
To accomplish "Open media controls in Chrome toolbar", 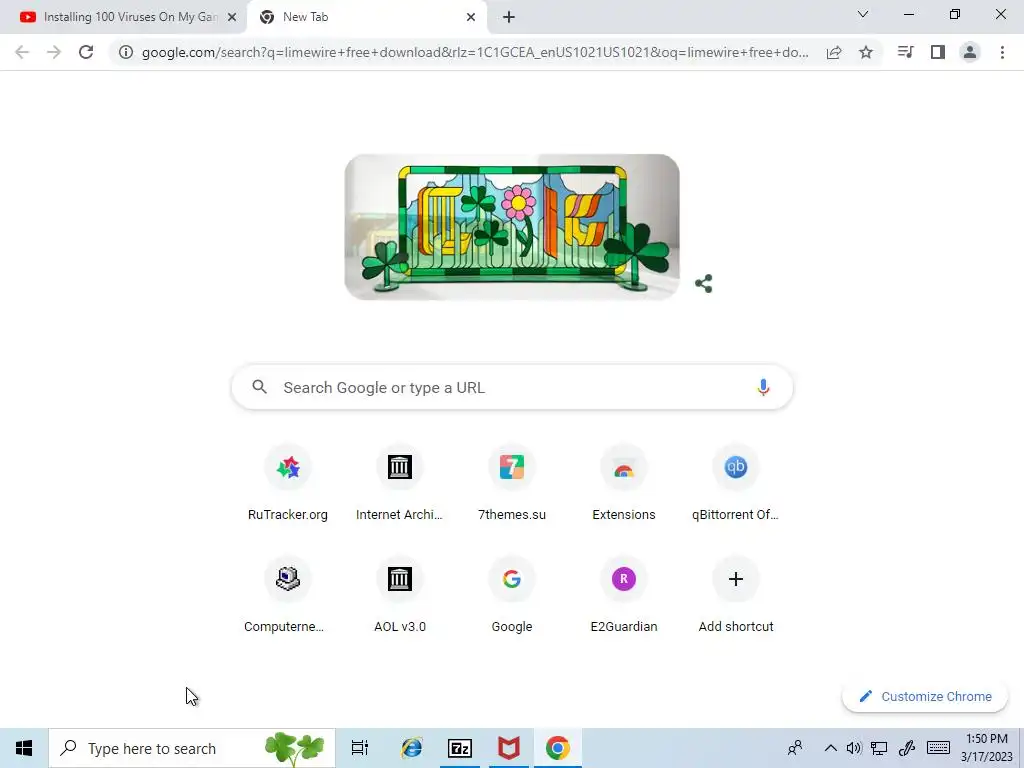I will (x=905, y=52).
